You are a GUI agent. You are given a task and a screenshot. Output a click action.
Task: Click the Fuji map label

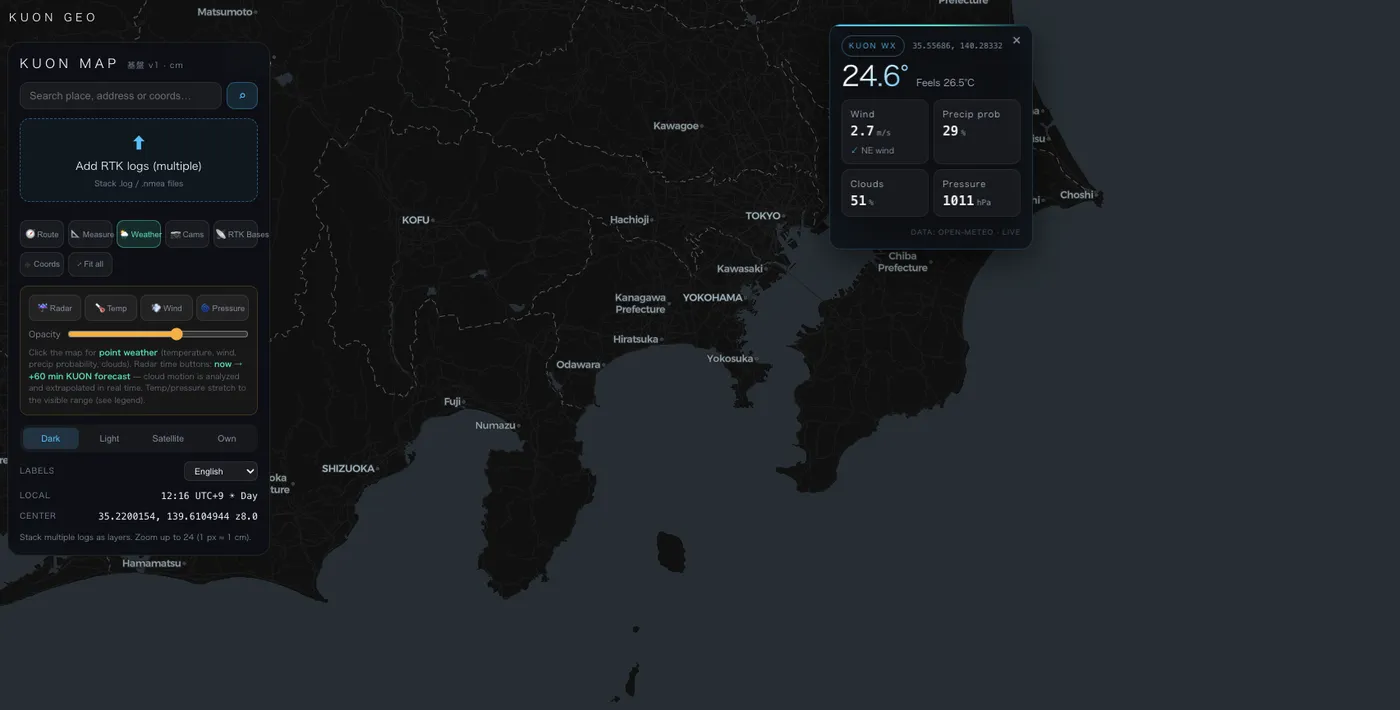pyautogui.click(x=453, y=402)
